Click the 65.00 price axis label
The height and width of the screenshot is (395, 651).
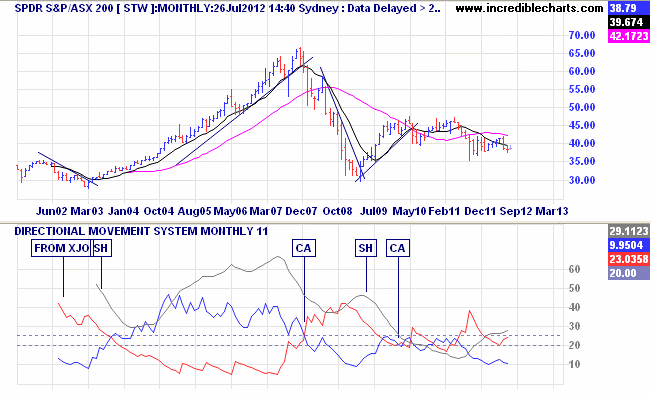582,53
